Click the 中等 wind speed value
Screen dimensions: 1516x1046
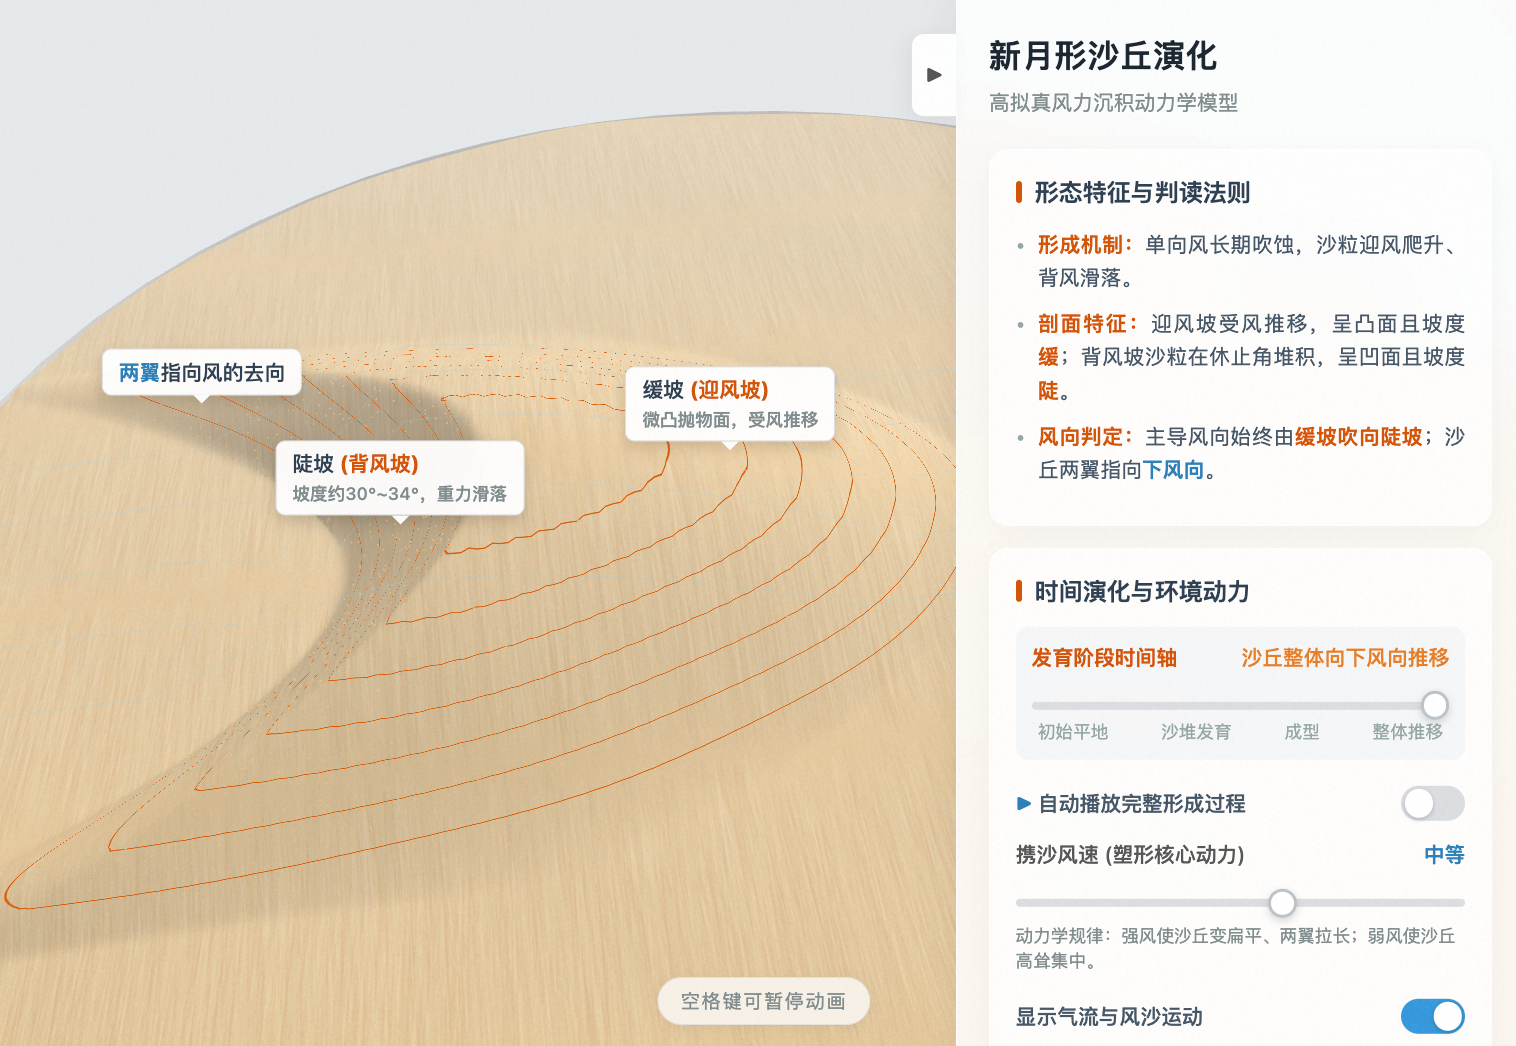pos(1444,855)
